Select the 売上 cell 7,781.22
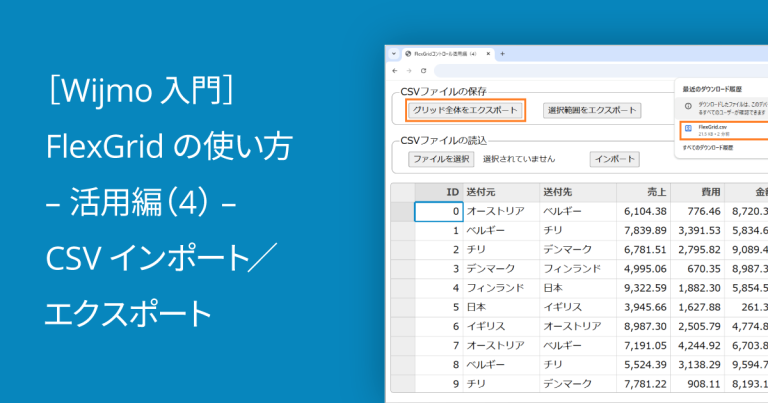The height and width of the screenshot is (403, 768). [644, 383]
